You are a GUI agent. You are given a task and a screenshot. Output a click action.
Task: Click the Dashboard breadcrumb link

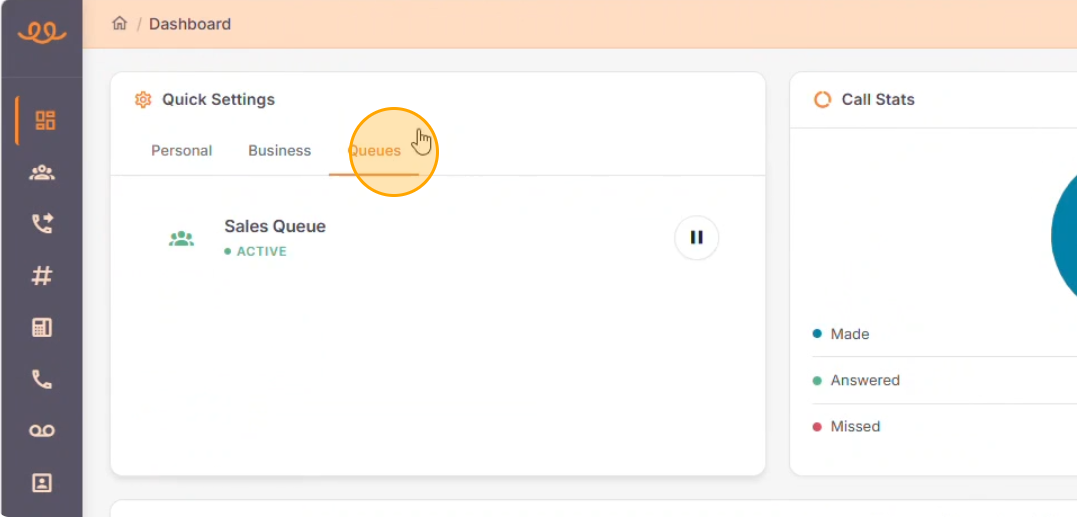tap(190, 24)
